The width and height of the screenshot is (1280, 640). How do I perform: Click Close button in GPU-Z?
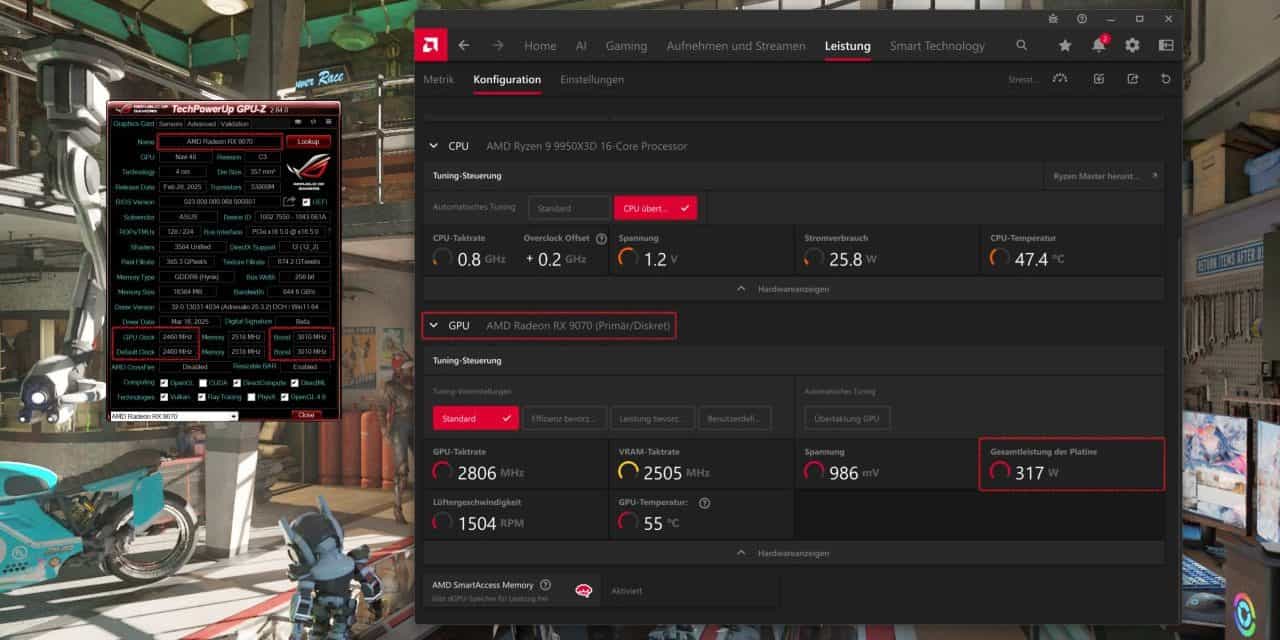point(307,415)
